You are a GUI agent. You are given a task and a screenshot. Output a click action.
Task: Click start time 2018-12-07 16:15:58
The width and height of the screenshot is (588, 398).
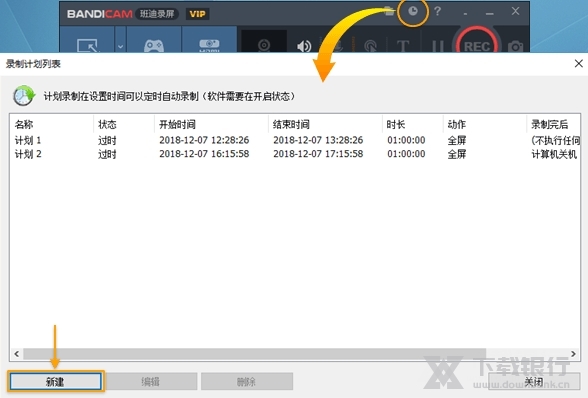pyautogui.click(x=204, y=154)
